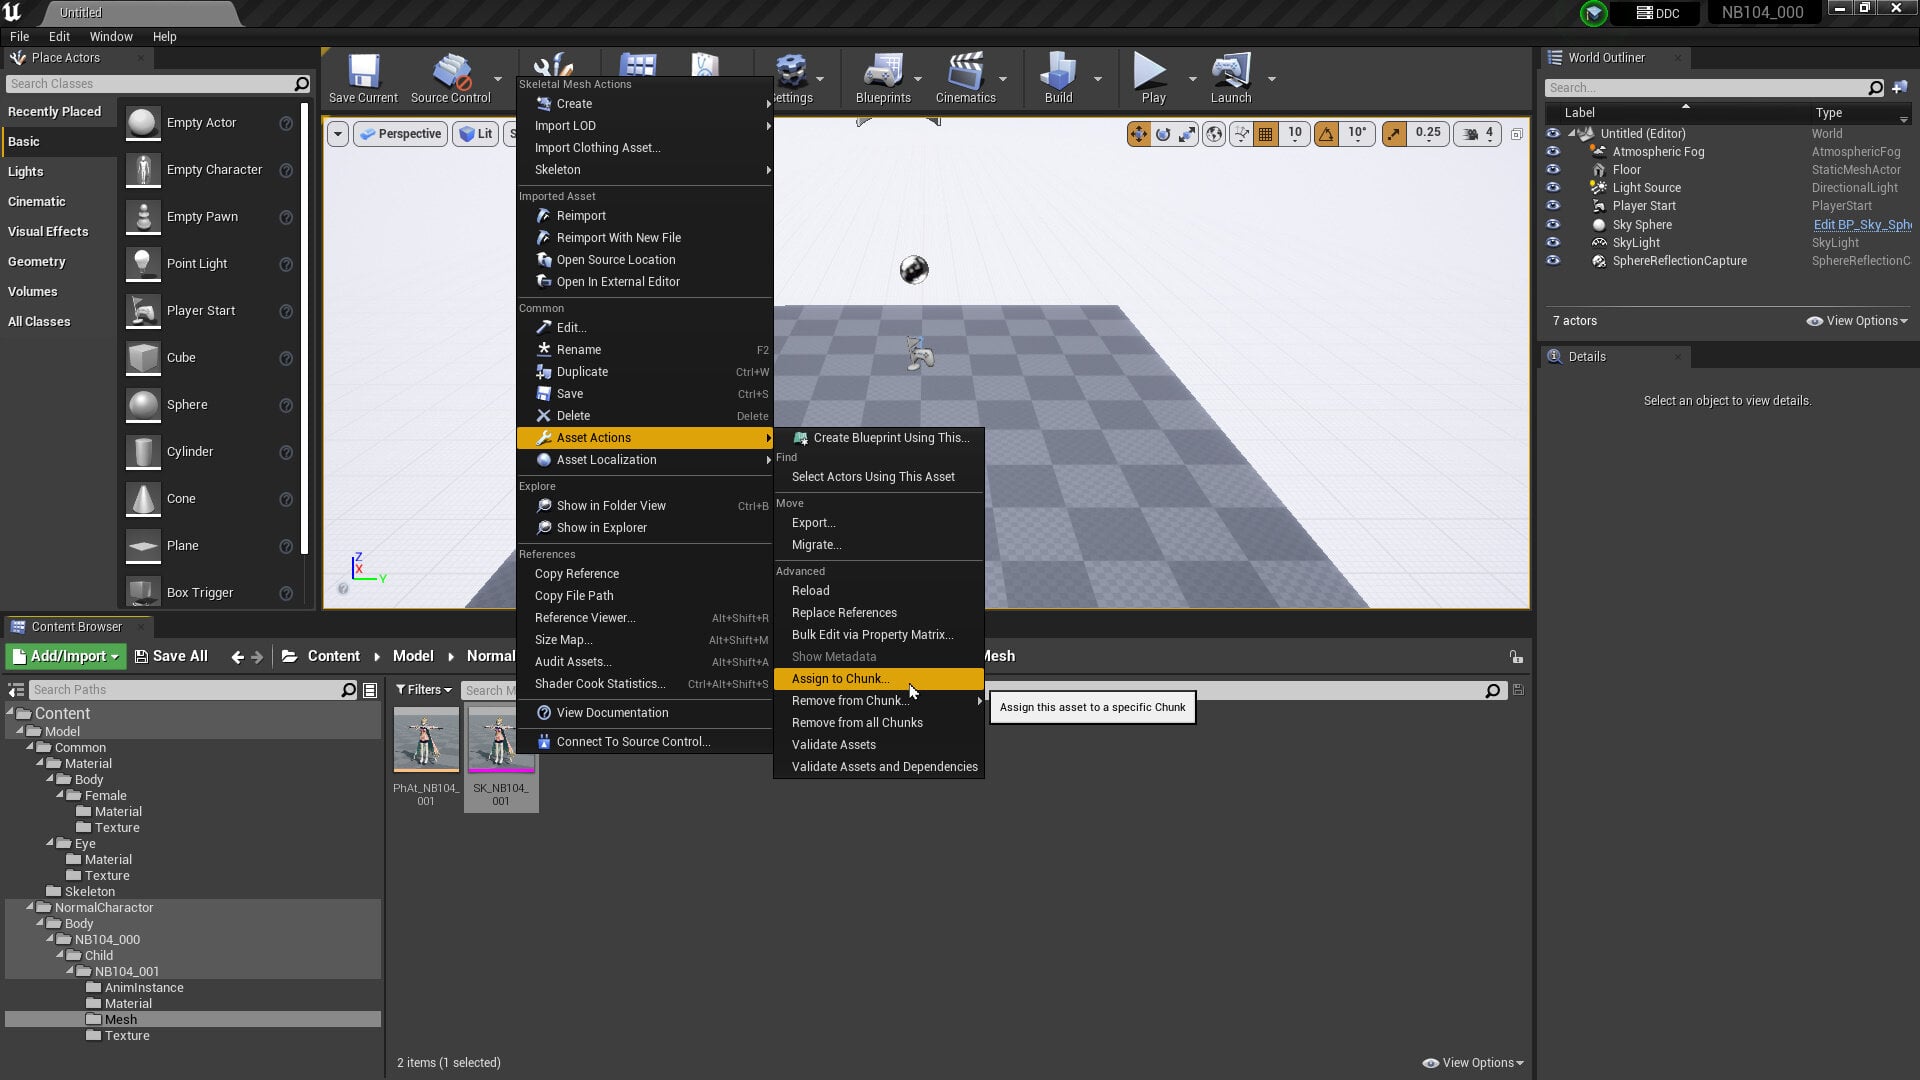Screen dimensions: 1920x1080
Task: Click Search Paths input field
Action: [185, 690]
